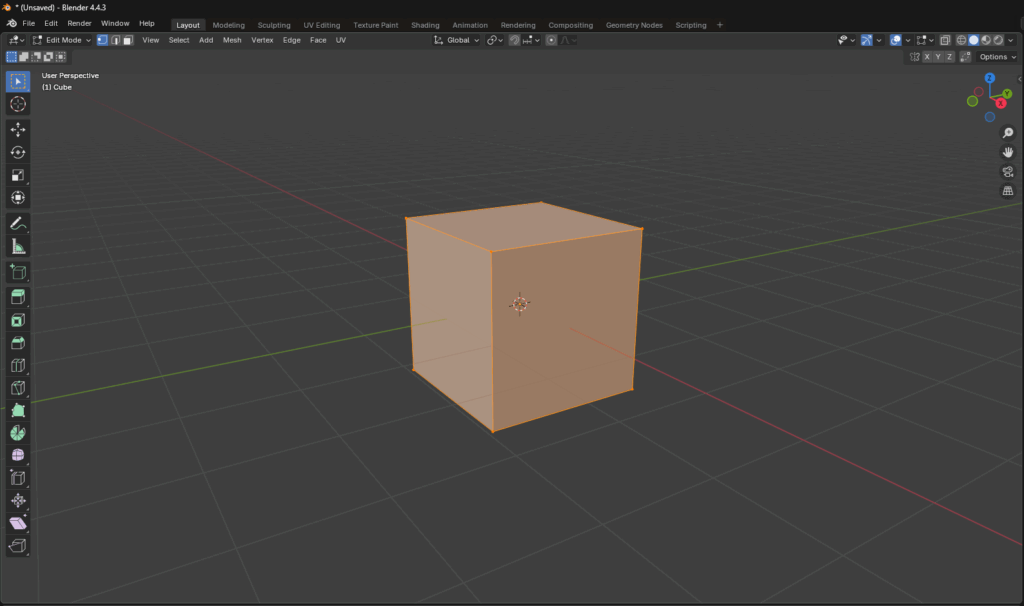The height and width of the screenshot is (606, 1024).
Task: Expand the overlays options arrow
Action: [908, 40]
